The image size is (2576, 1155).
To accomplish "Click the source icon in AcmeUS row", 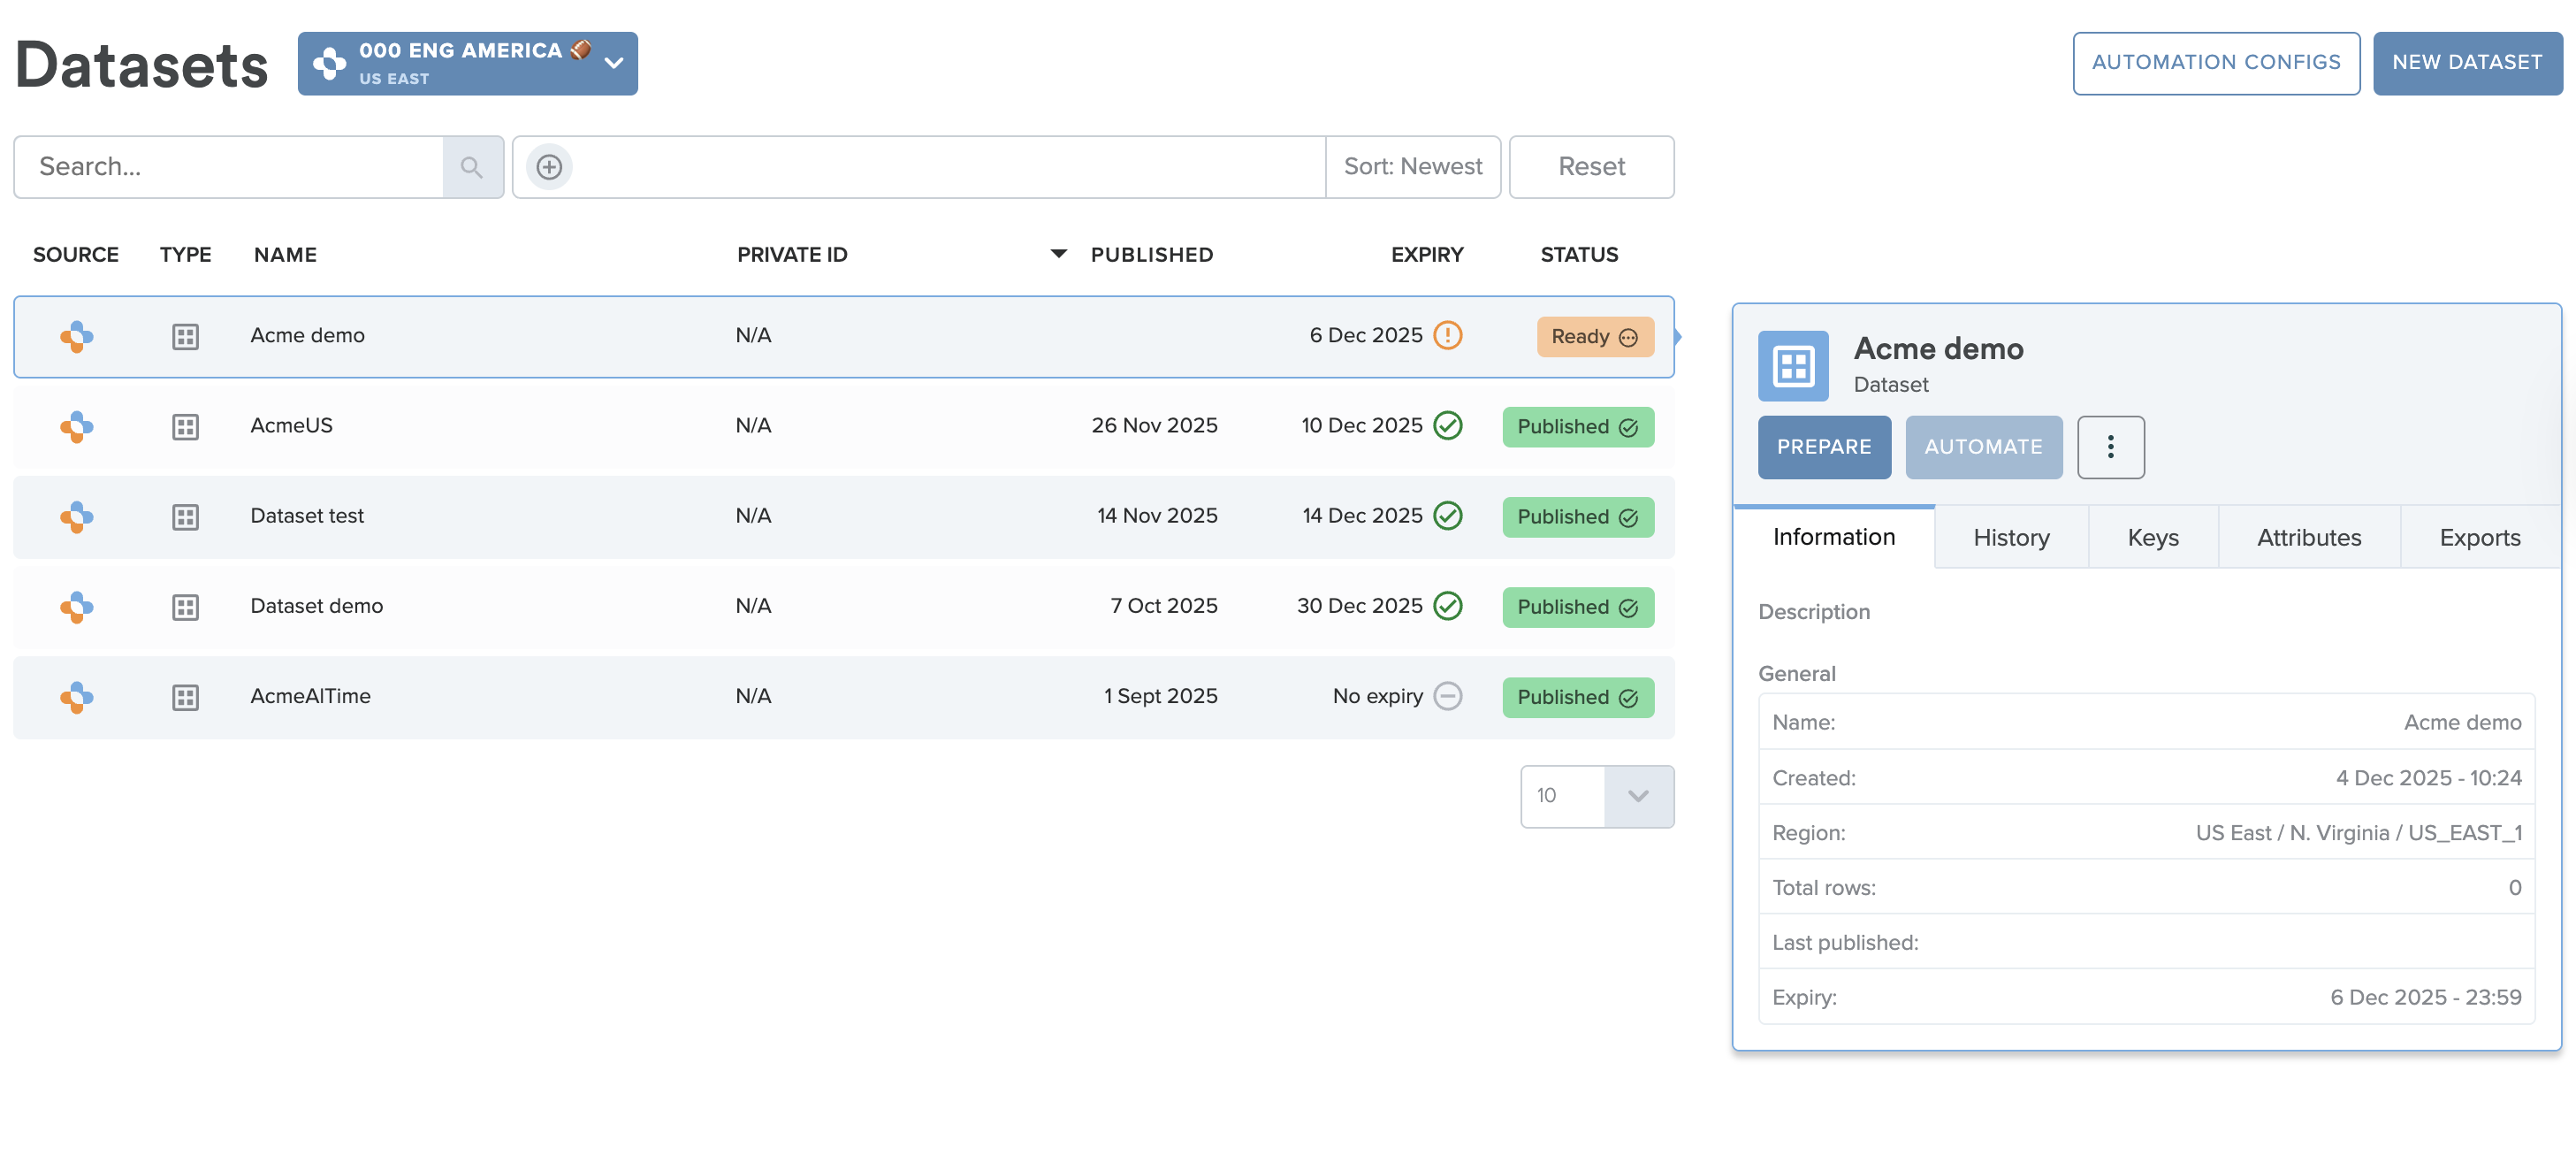I will 77,427.
